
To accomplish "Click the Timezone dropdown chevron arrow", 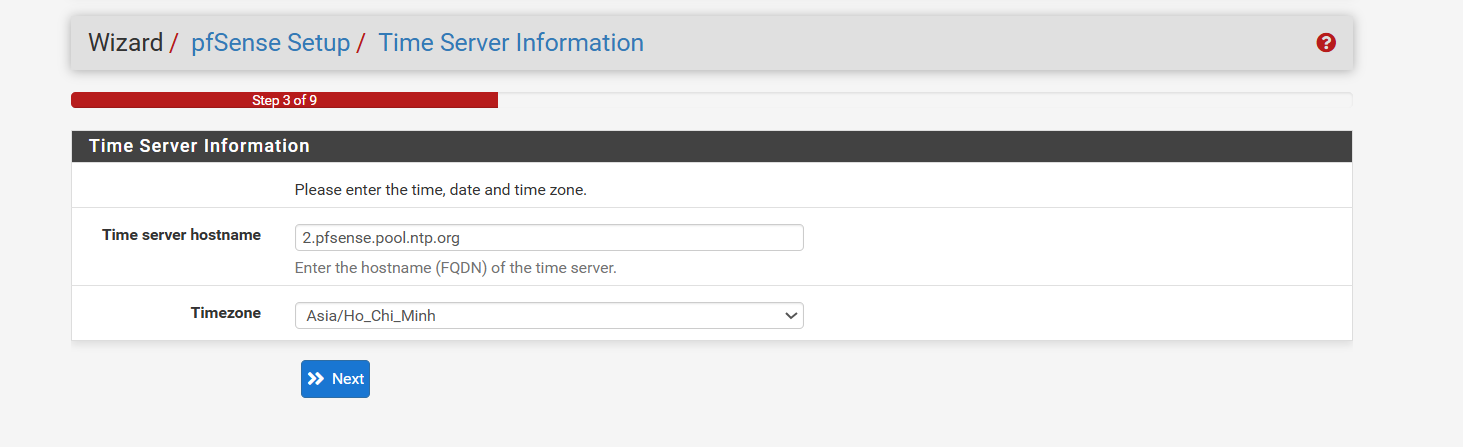I will tap(791, 316).
